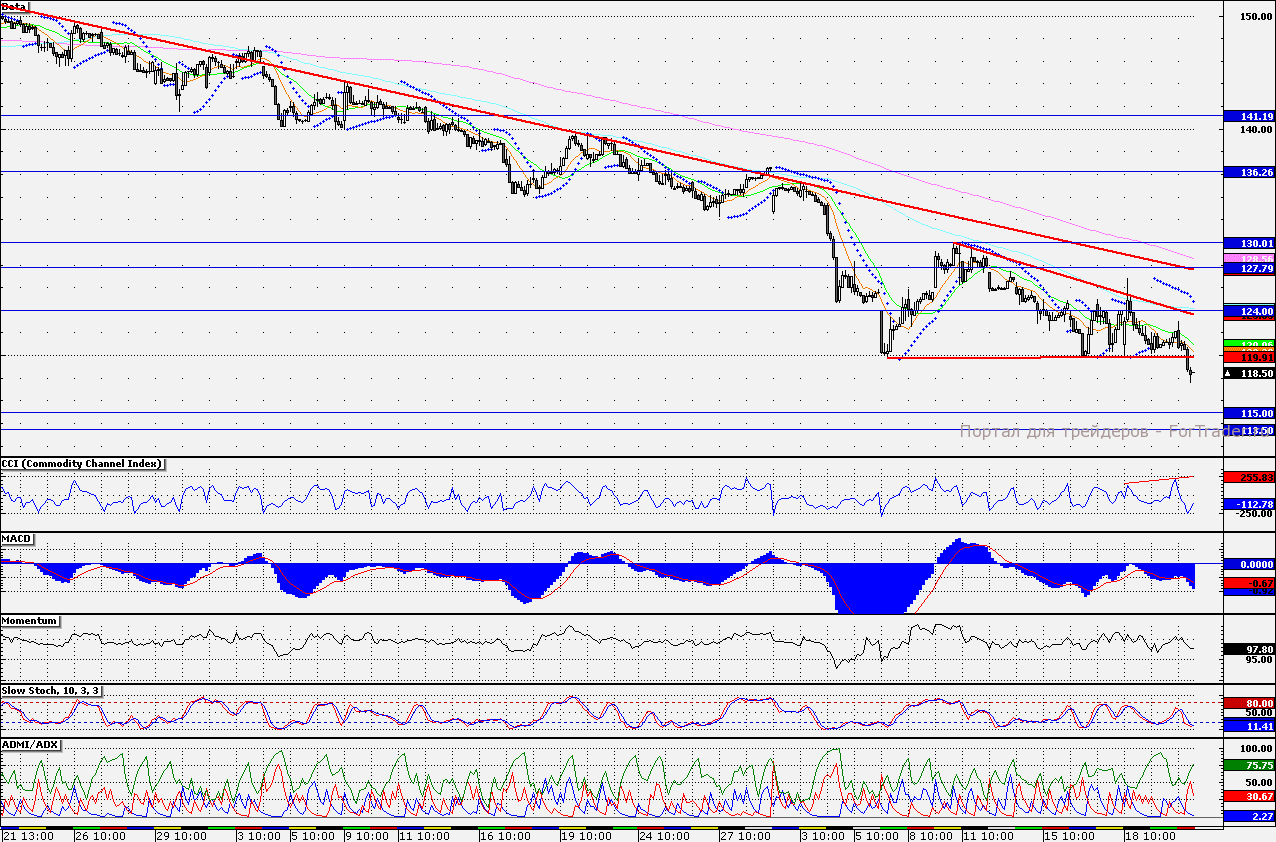Select the '16 10:00' time axis marker

[x=503, y=834]
